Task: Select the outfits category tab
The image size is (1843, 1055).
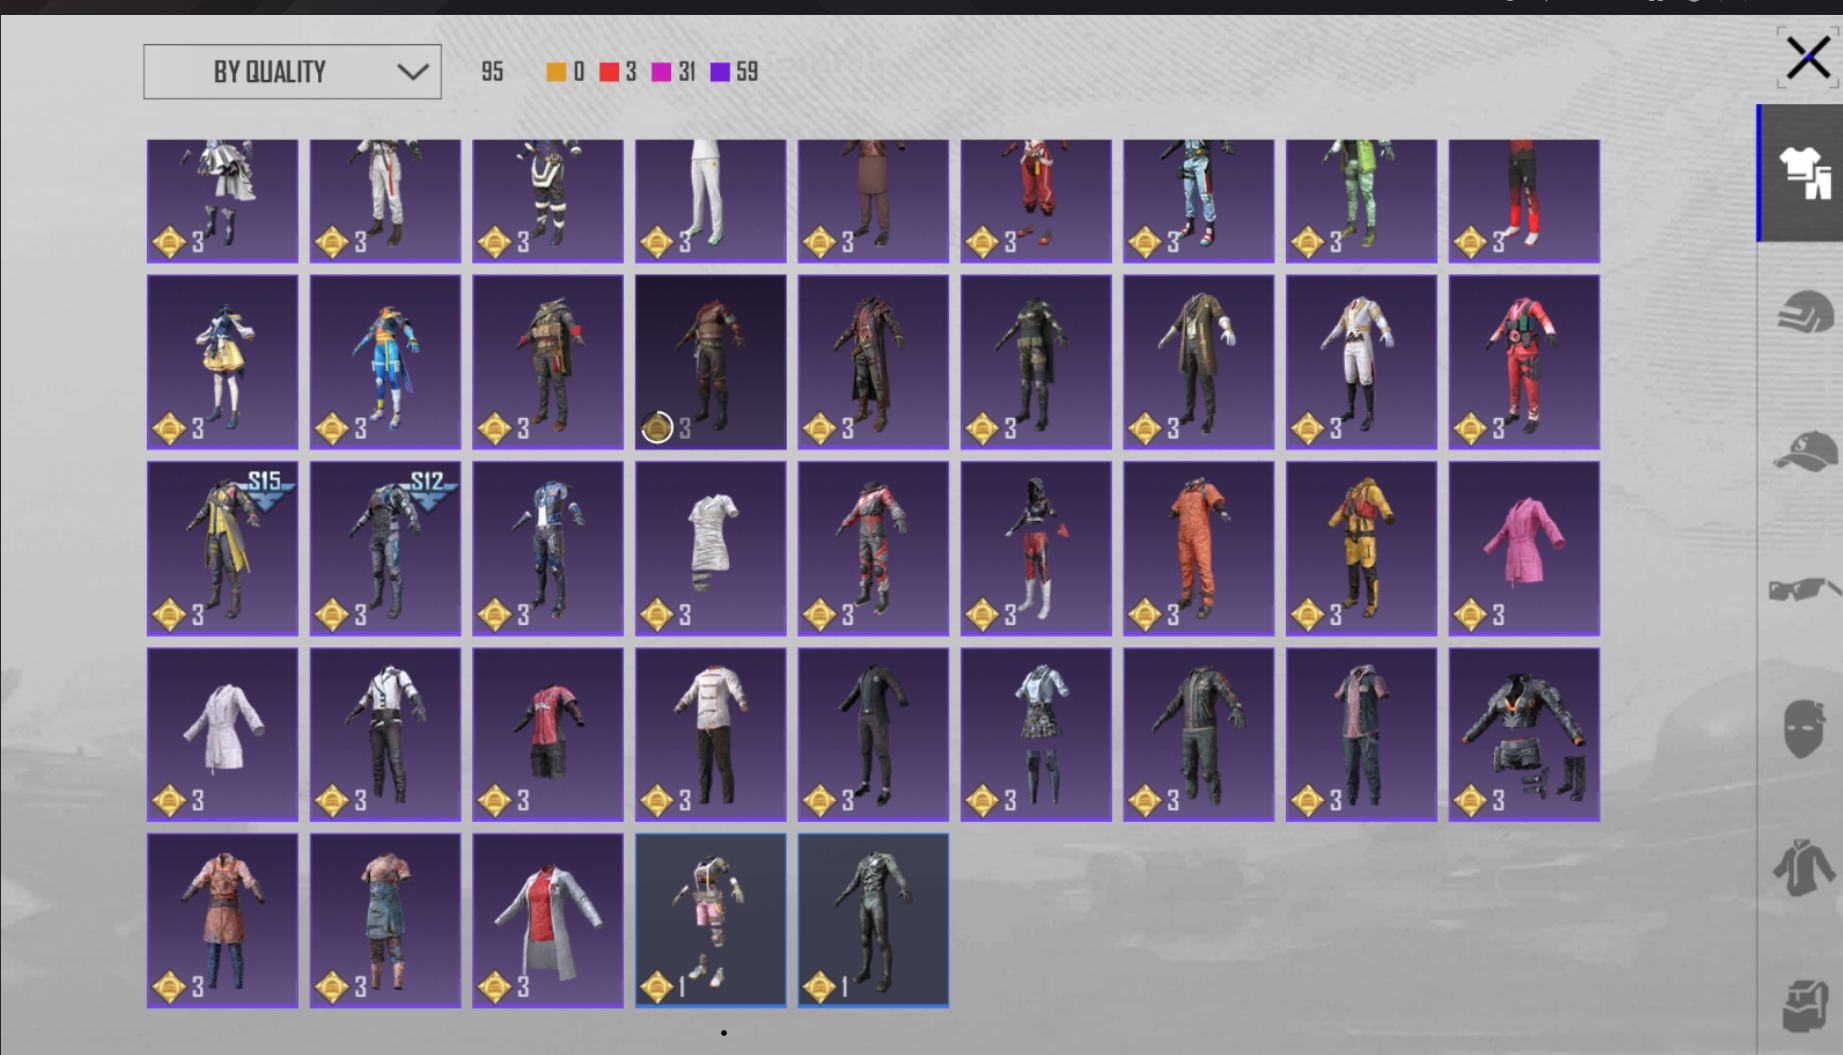Action: point(1801,173)
